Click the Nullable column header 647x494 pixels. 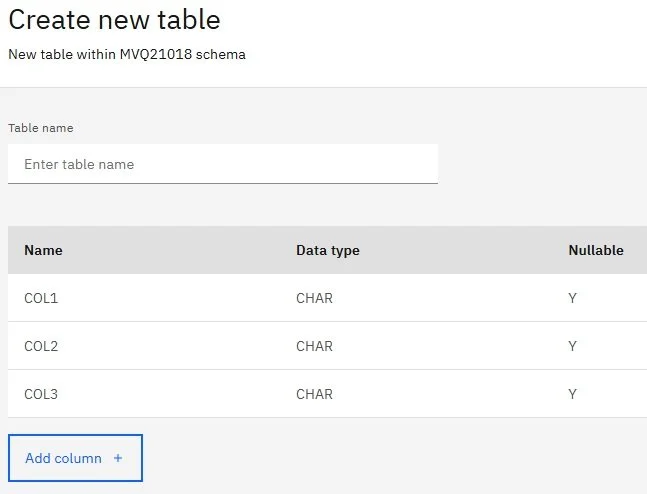pyautogui.click(x=595, y=250)
